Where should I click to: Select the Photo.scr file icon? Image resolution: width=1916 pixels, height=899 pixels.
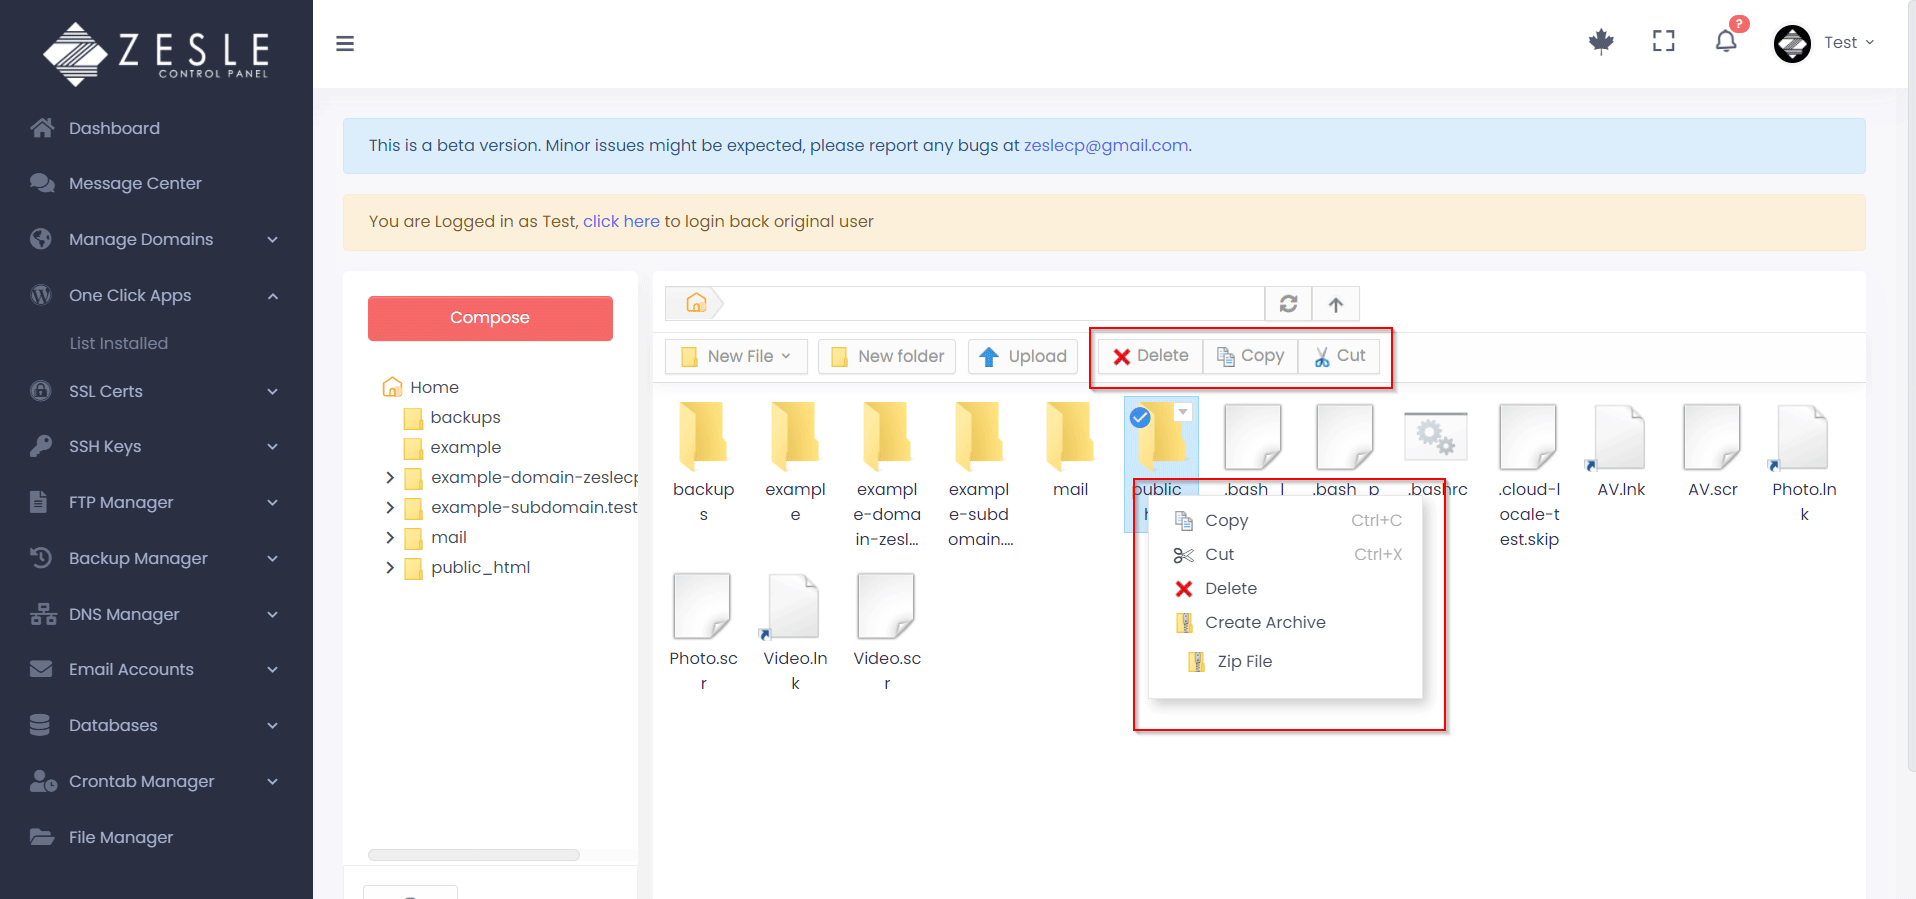[x=703, y=606]
